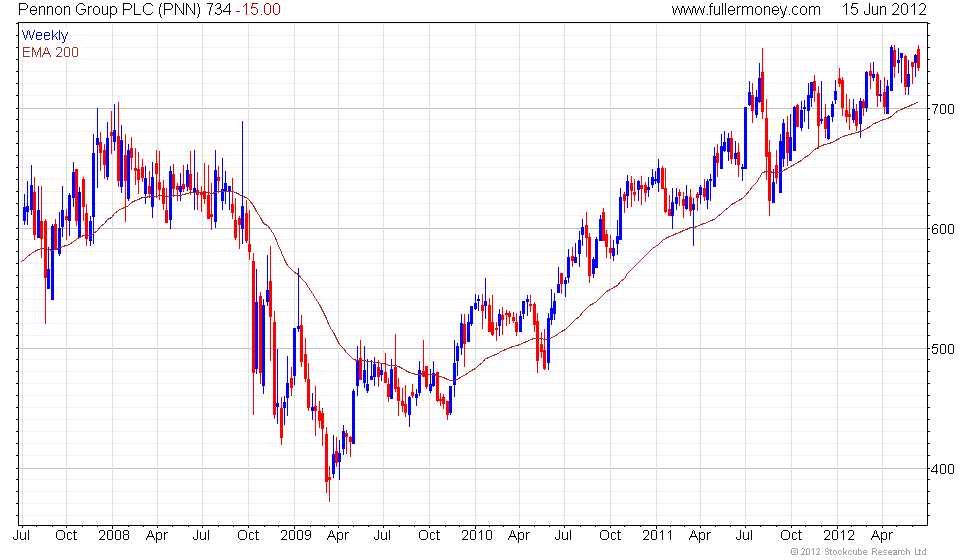The image size is (980, 560).
Task: Open the www.fullermoney.com link
Action: click(x=746, y=9)
